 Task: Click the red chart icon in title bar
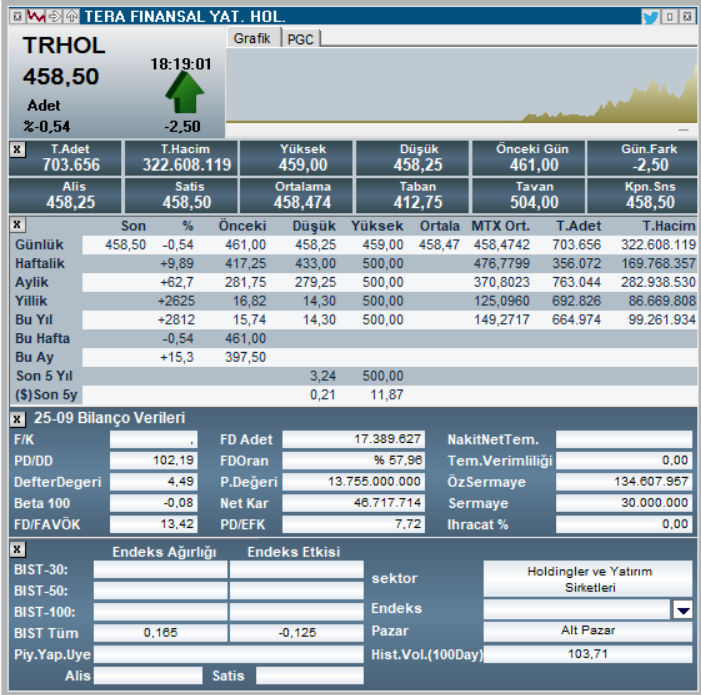pos(36,17)
